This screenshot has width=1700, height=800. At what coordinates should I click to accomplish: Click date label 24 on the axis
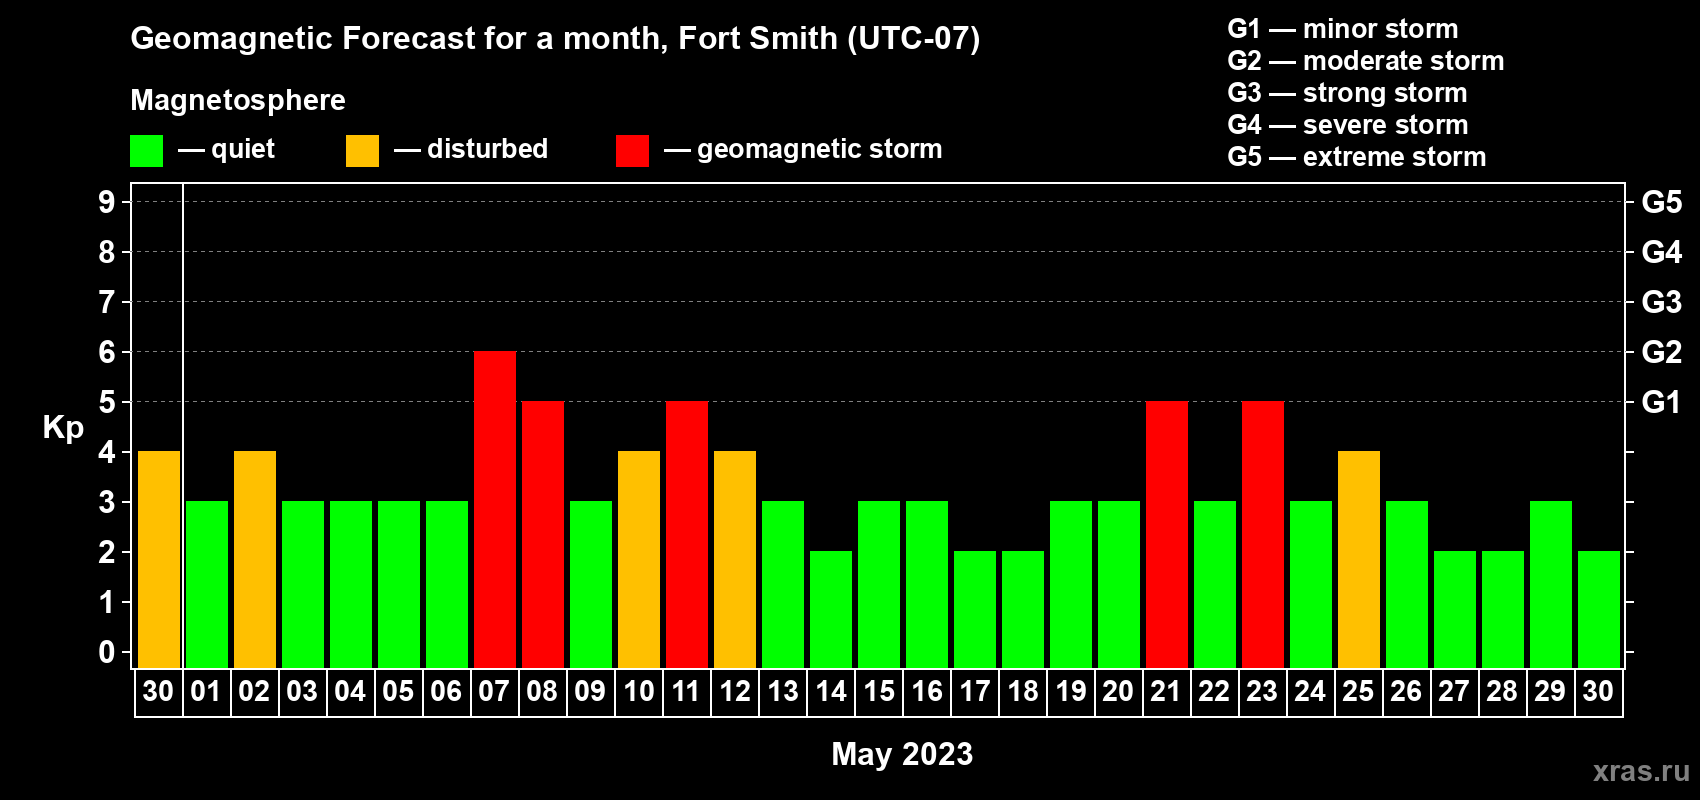coord(1310,692)
